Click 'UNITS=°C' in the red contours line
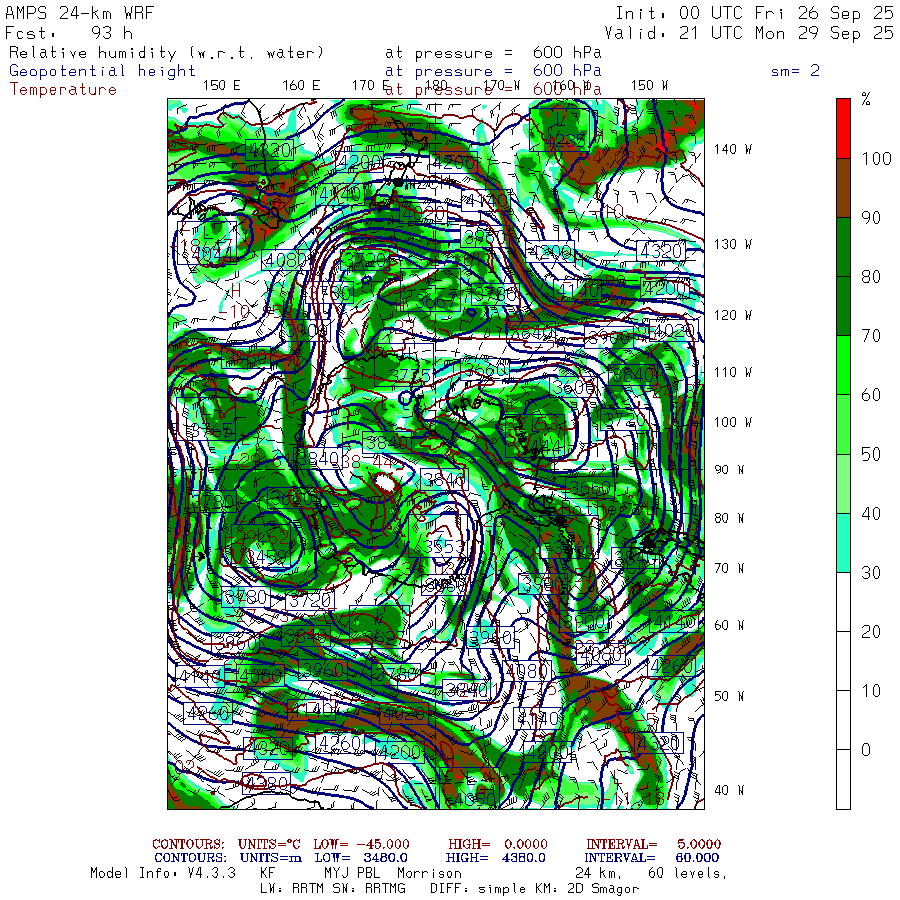Viewport: 900px width, 900px height. [x=269, y=844]
